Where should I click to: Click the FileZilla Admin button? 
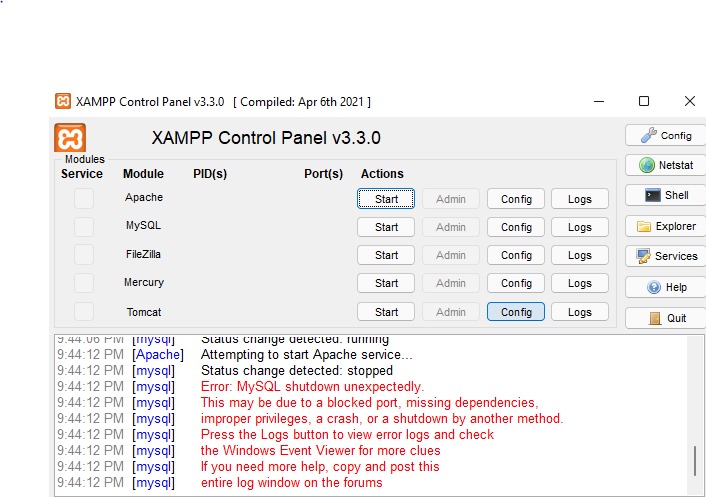click(x=451, y=255)
